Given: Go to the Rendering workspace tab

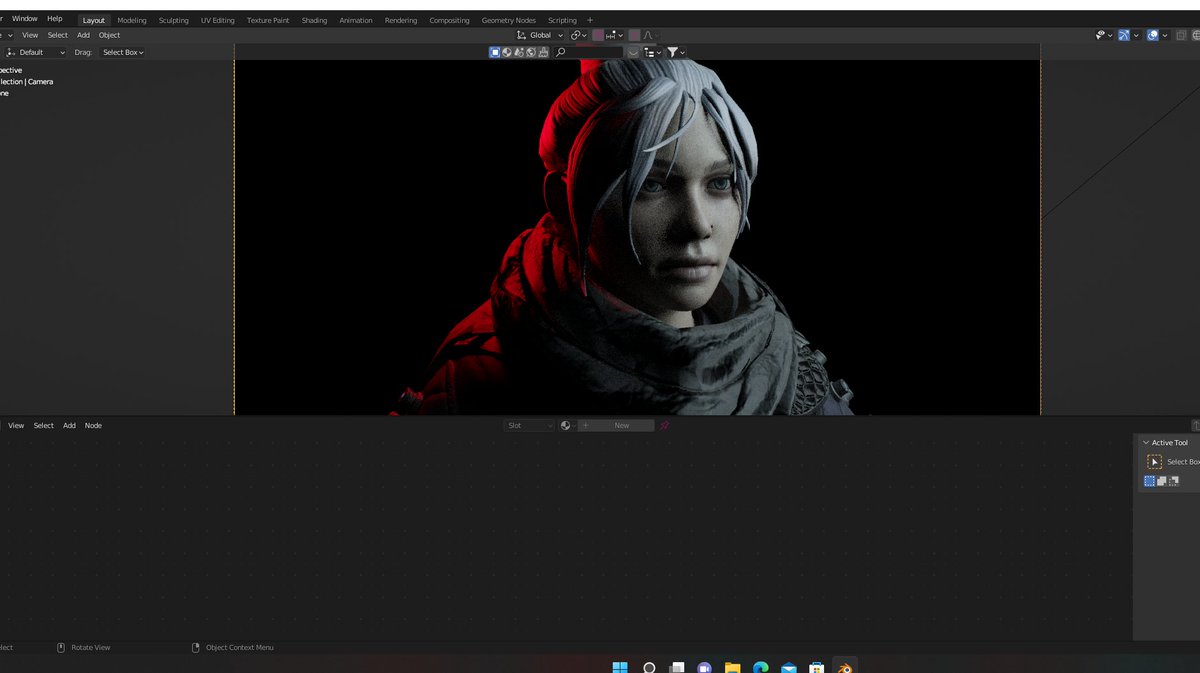Looking at the screenshot, I should [x=401, y=20].
